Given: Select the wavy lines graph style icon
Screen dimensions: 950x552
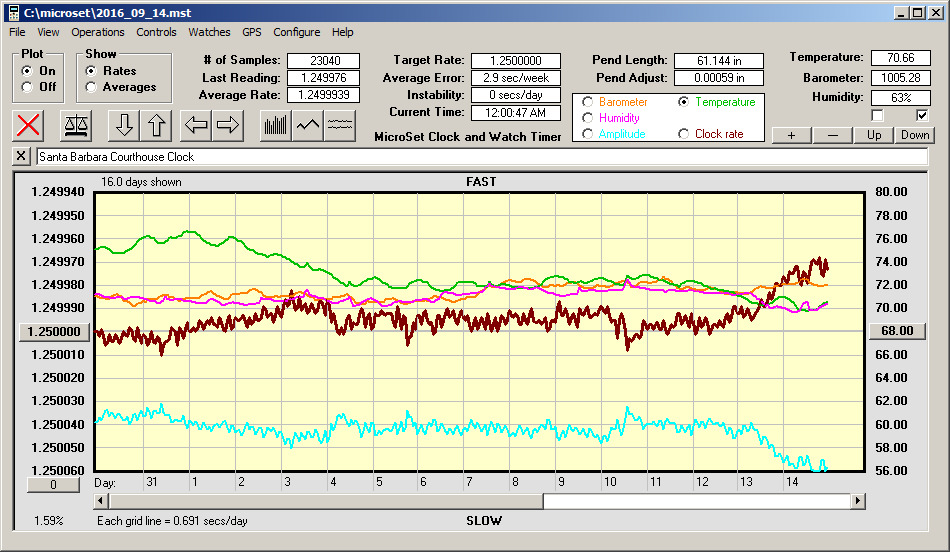Looking at the screenshot, I should [340, 125].
